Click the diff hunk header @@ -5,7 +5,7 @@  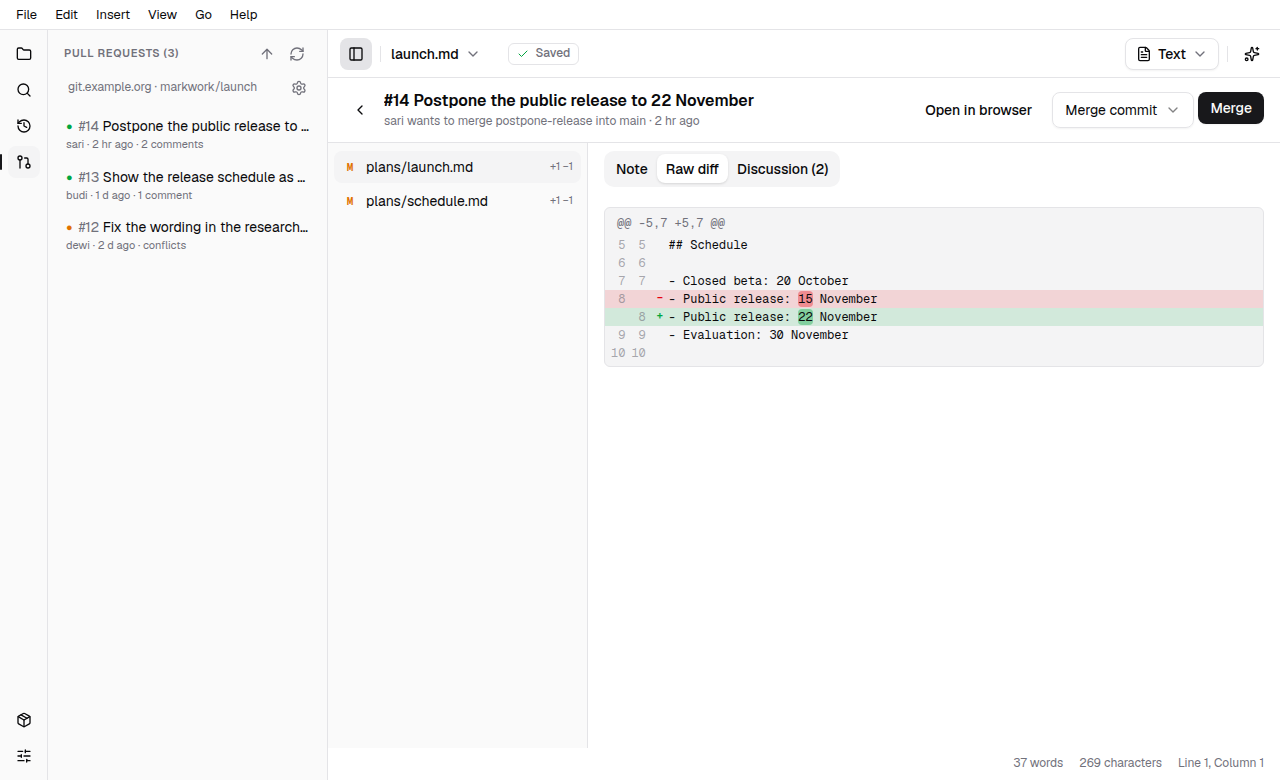click(671, 223)
